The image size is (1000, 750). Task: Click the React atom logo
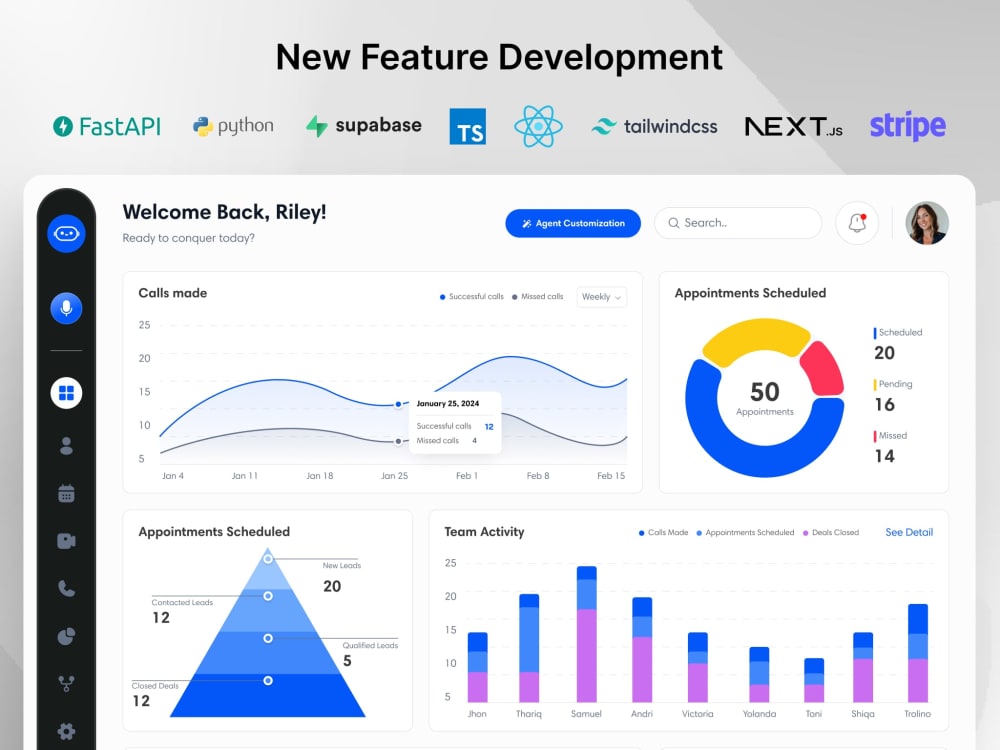tap(538, 126)
